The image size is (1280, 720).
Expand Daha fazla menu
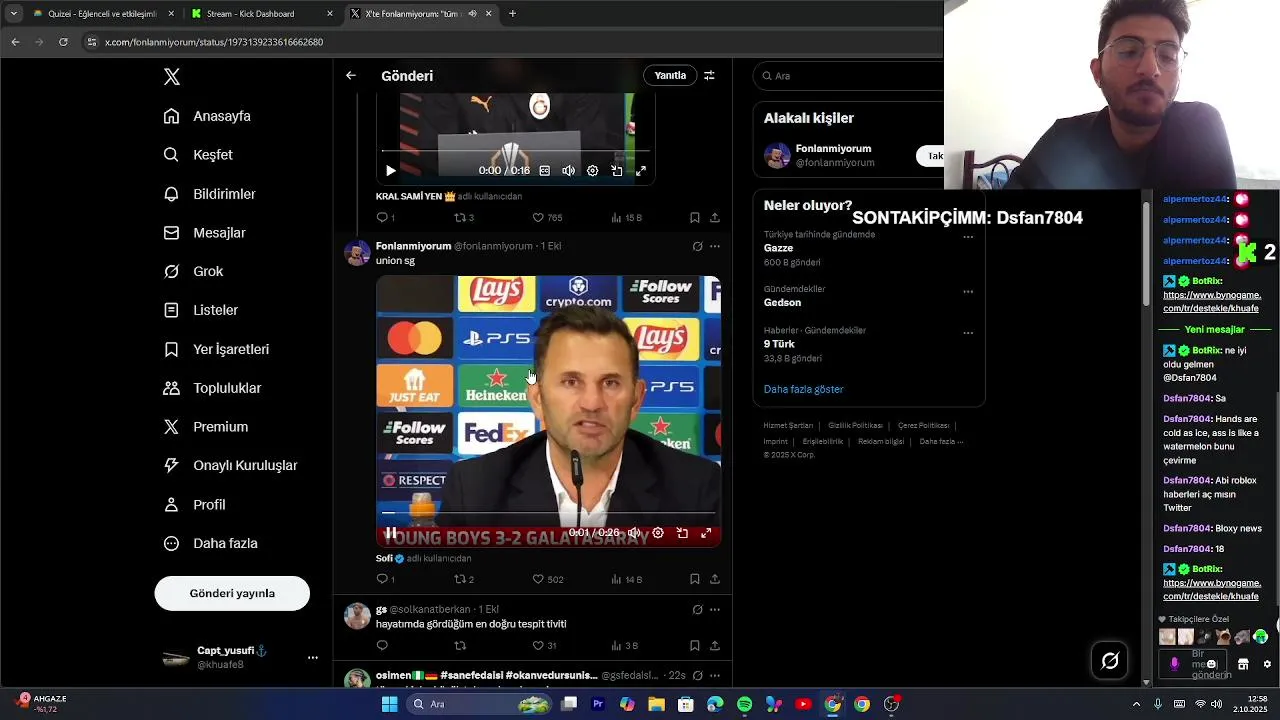[211, 544]
